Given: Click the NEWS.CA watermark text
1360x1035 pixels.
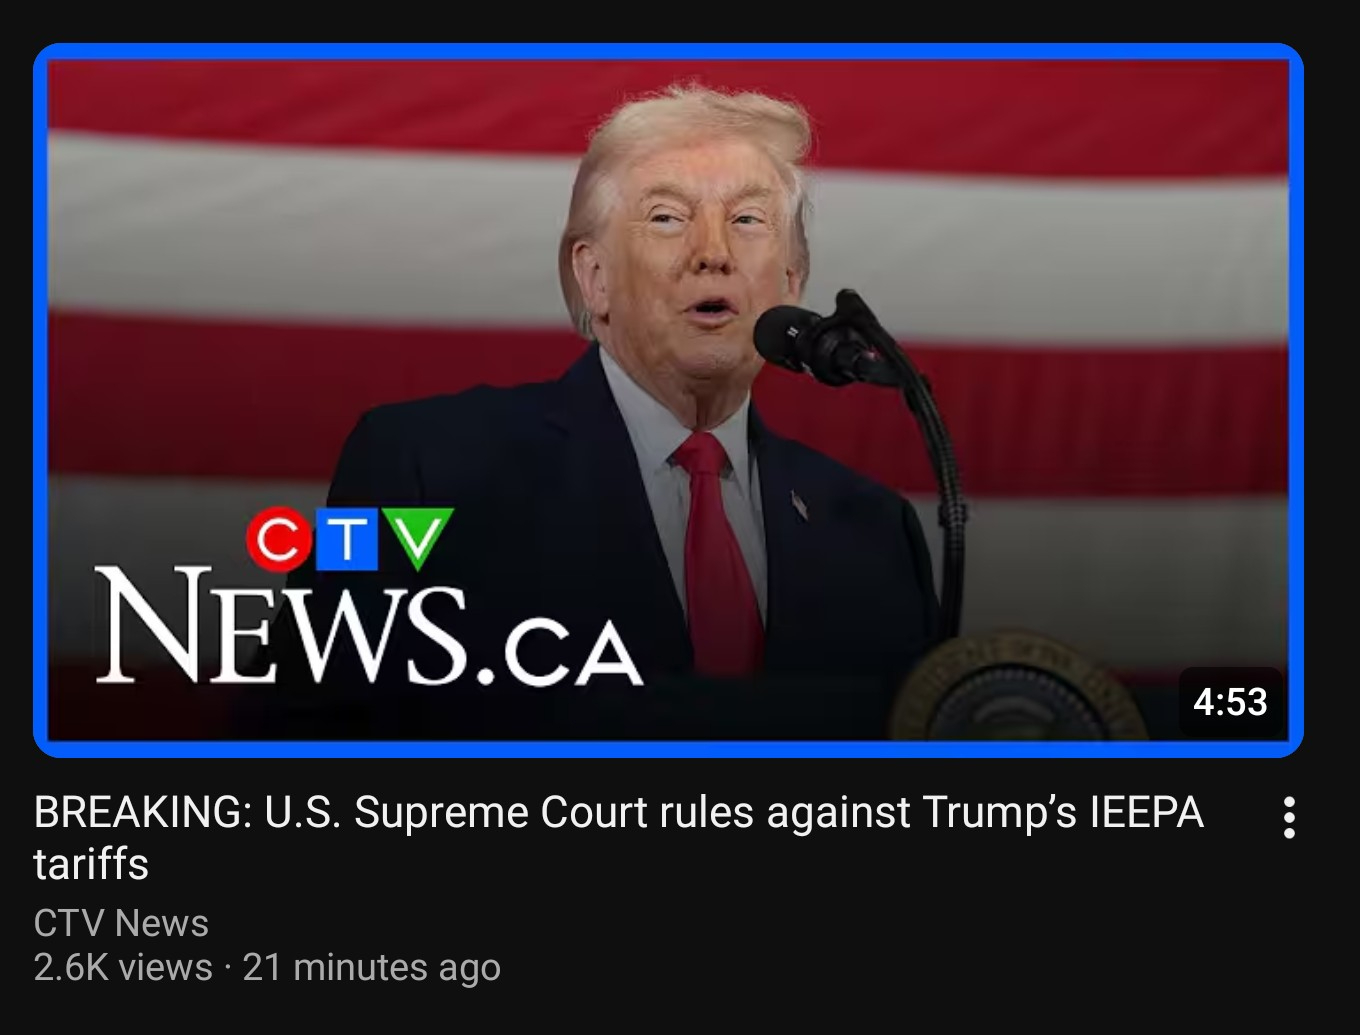Looking at the screenshot, I should pyautogui.click(x=368, y=625).
